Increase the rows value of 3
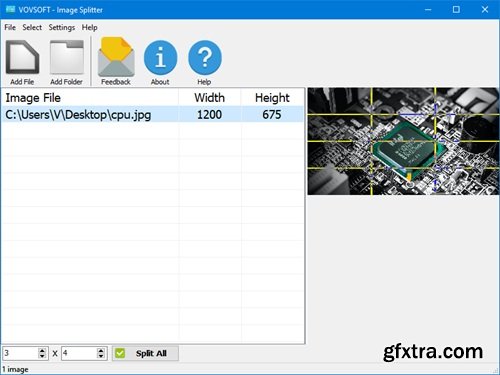 pyautogui.click(x=42, y=350)
